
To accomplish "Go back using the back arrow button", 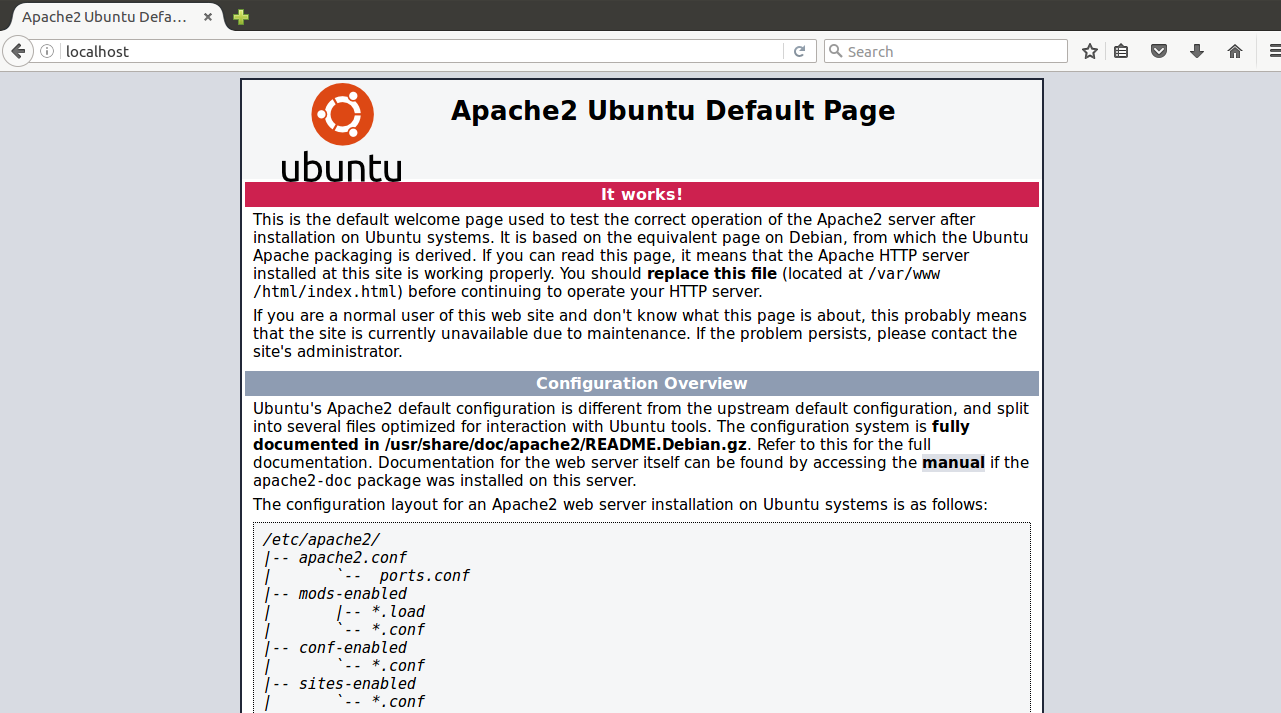I will pos(17,51).
